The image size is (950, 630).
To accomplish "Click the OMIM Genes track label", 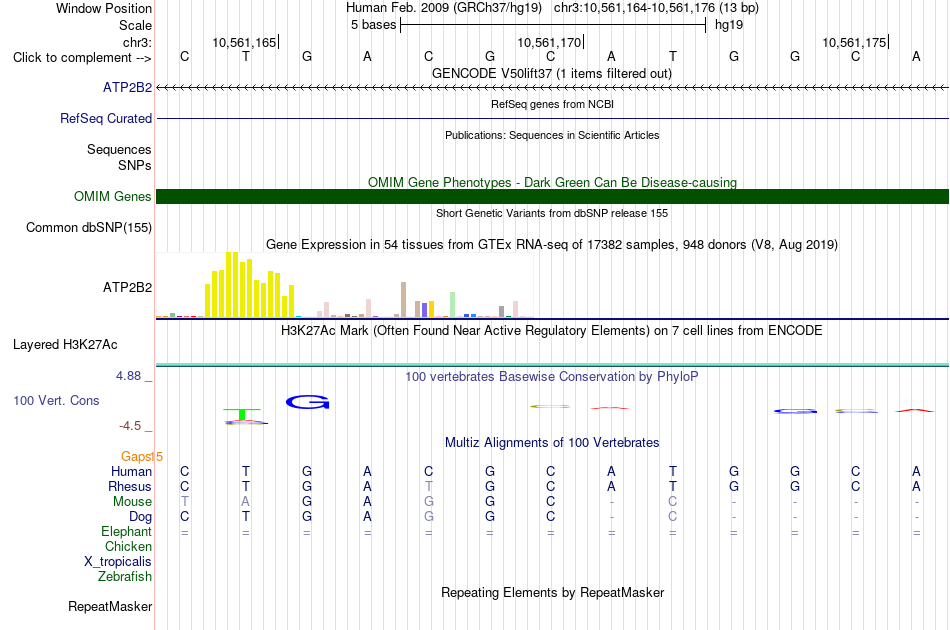I will 112,196.
